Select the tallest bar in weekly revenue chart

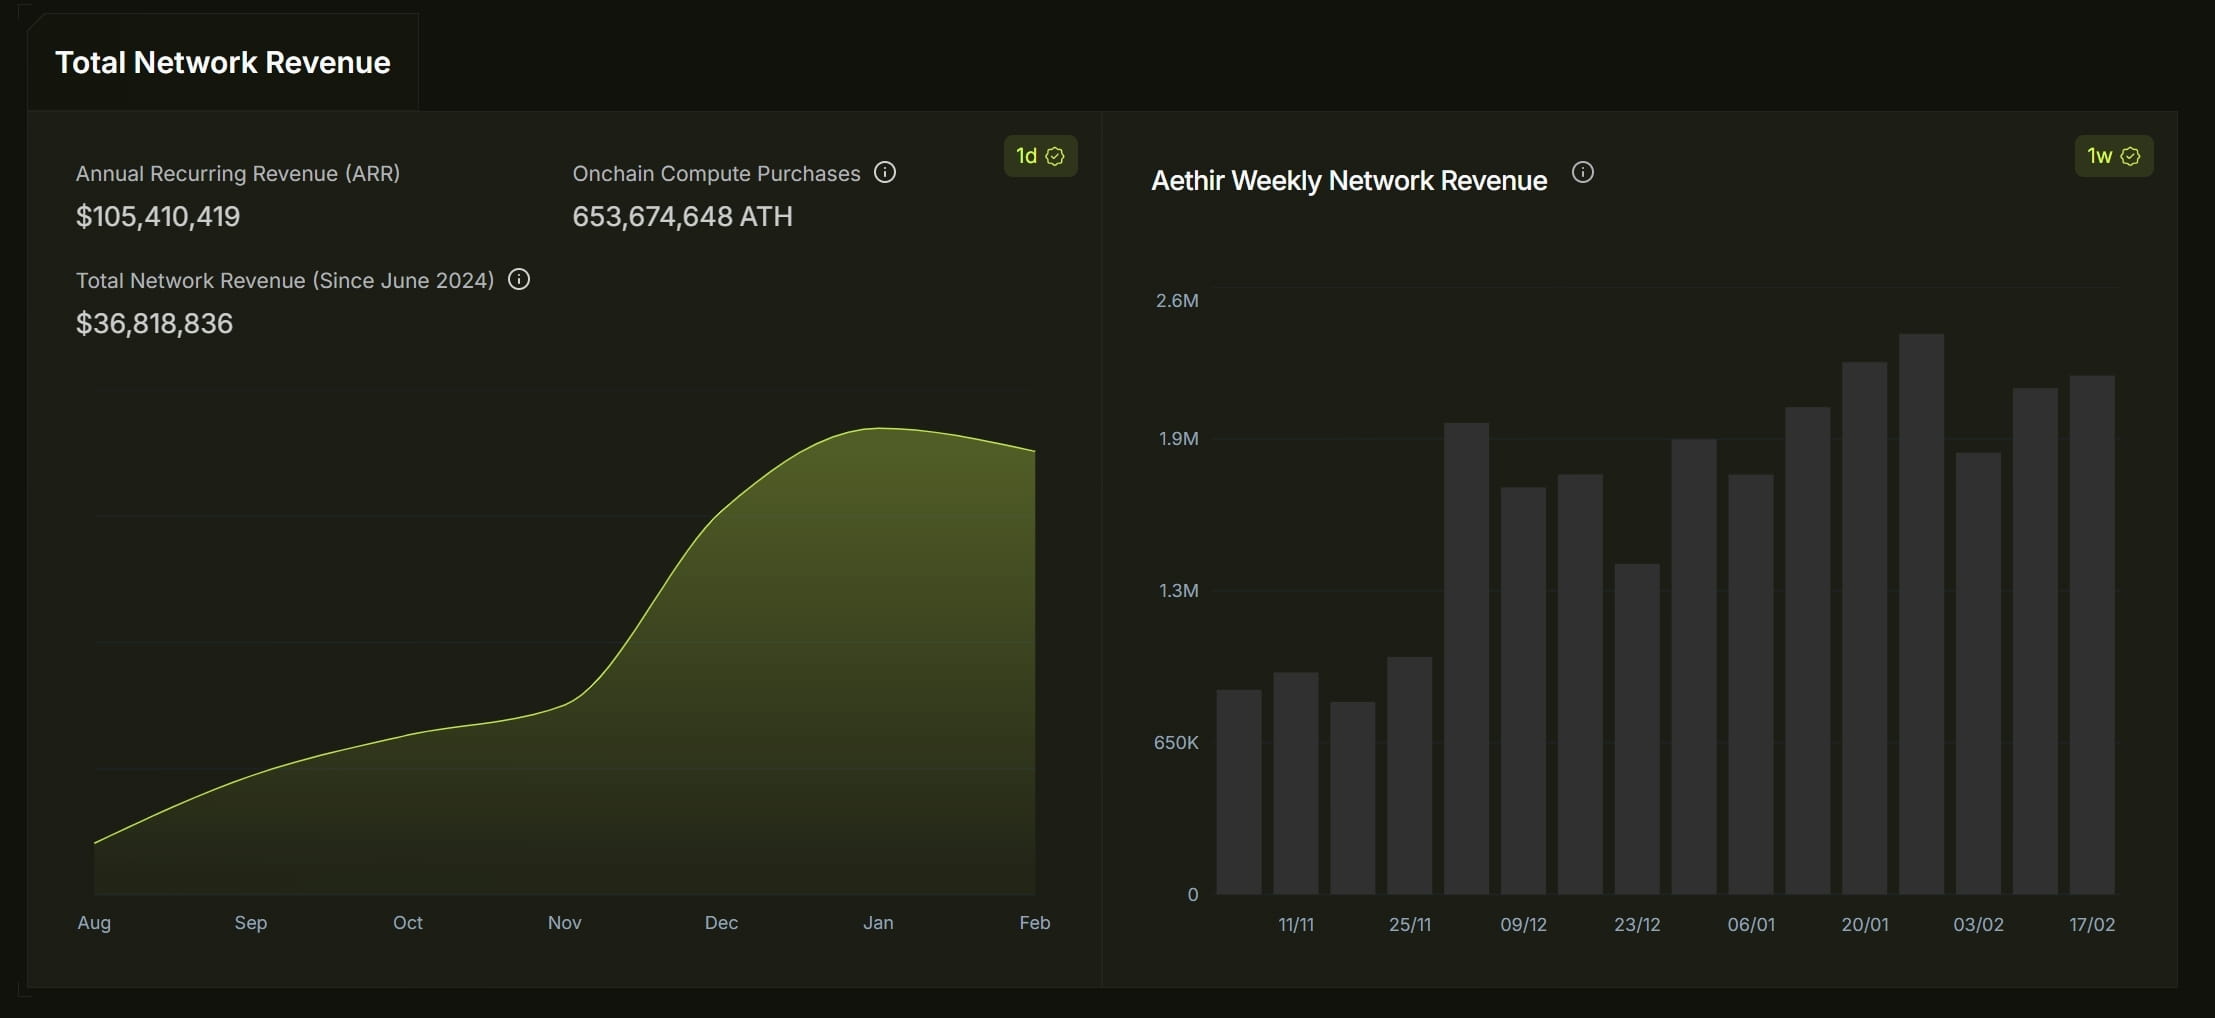coord(1921,614)
